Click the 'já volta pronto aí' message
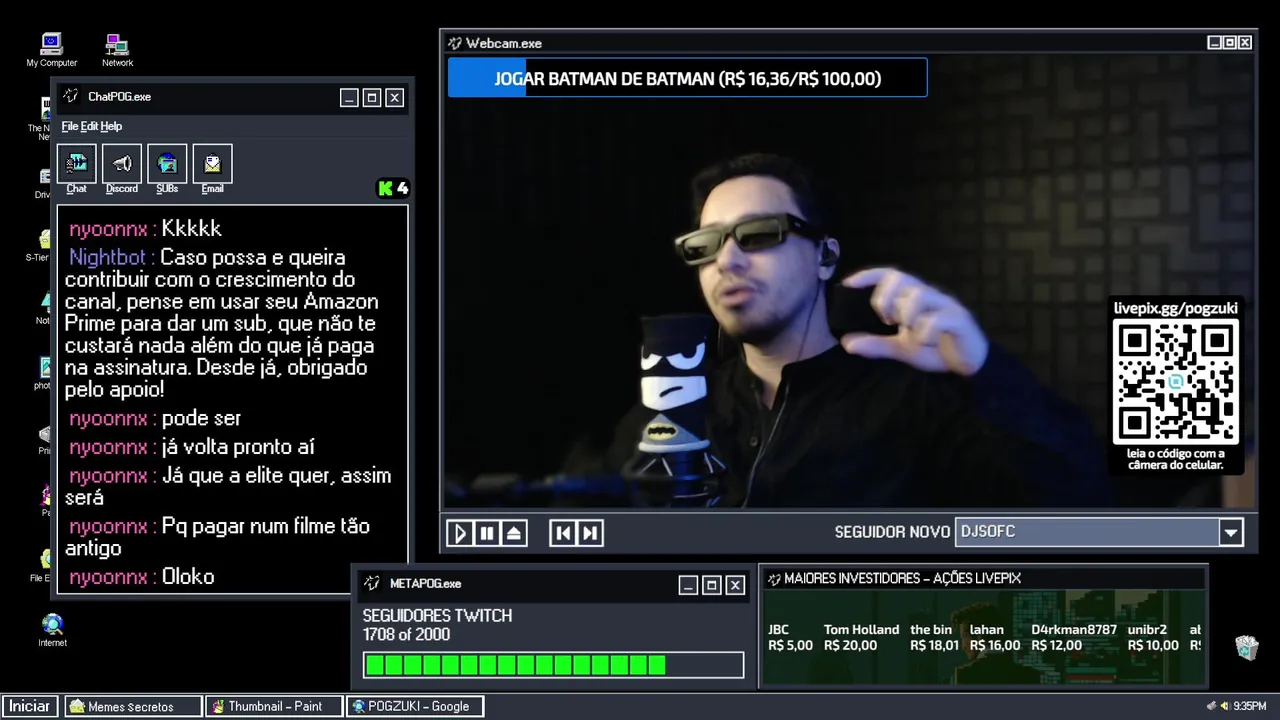Screen dimensions: 1280x720 238,447
